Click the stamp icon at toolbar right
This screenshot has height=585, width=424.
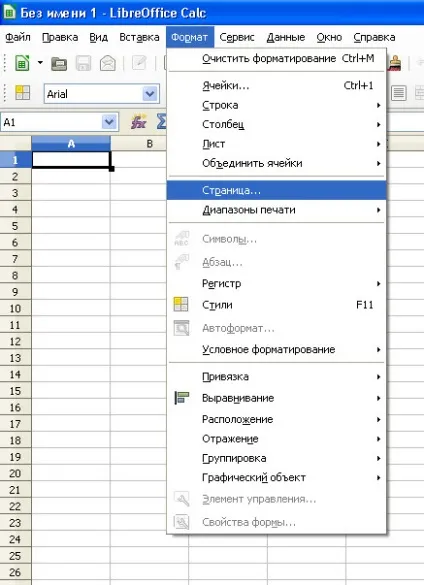[x=395, y=63]
